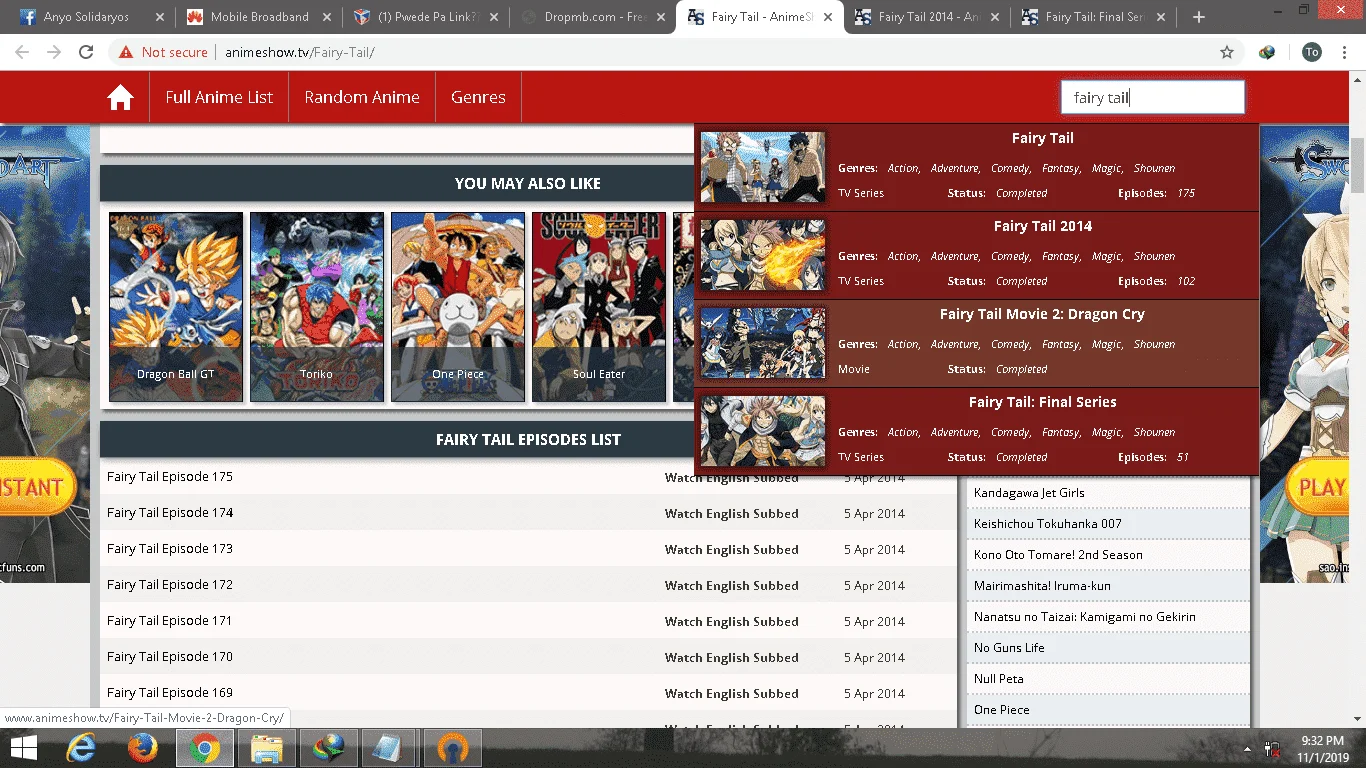Open Genres menu

pos(478,97)
